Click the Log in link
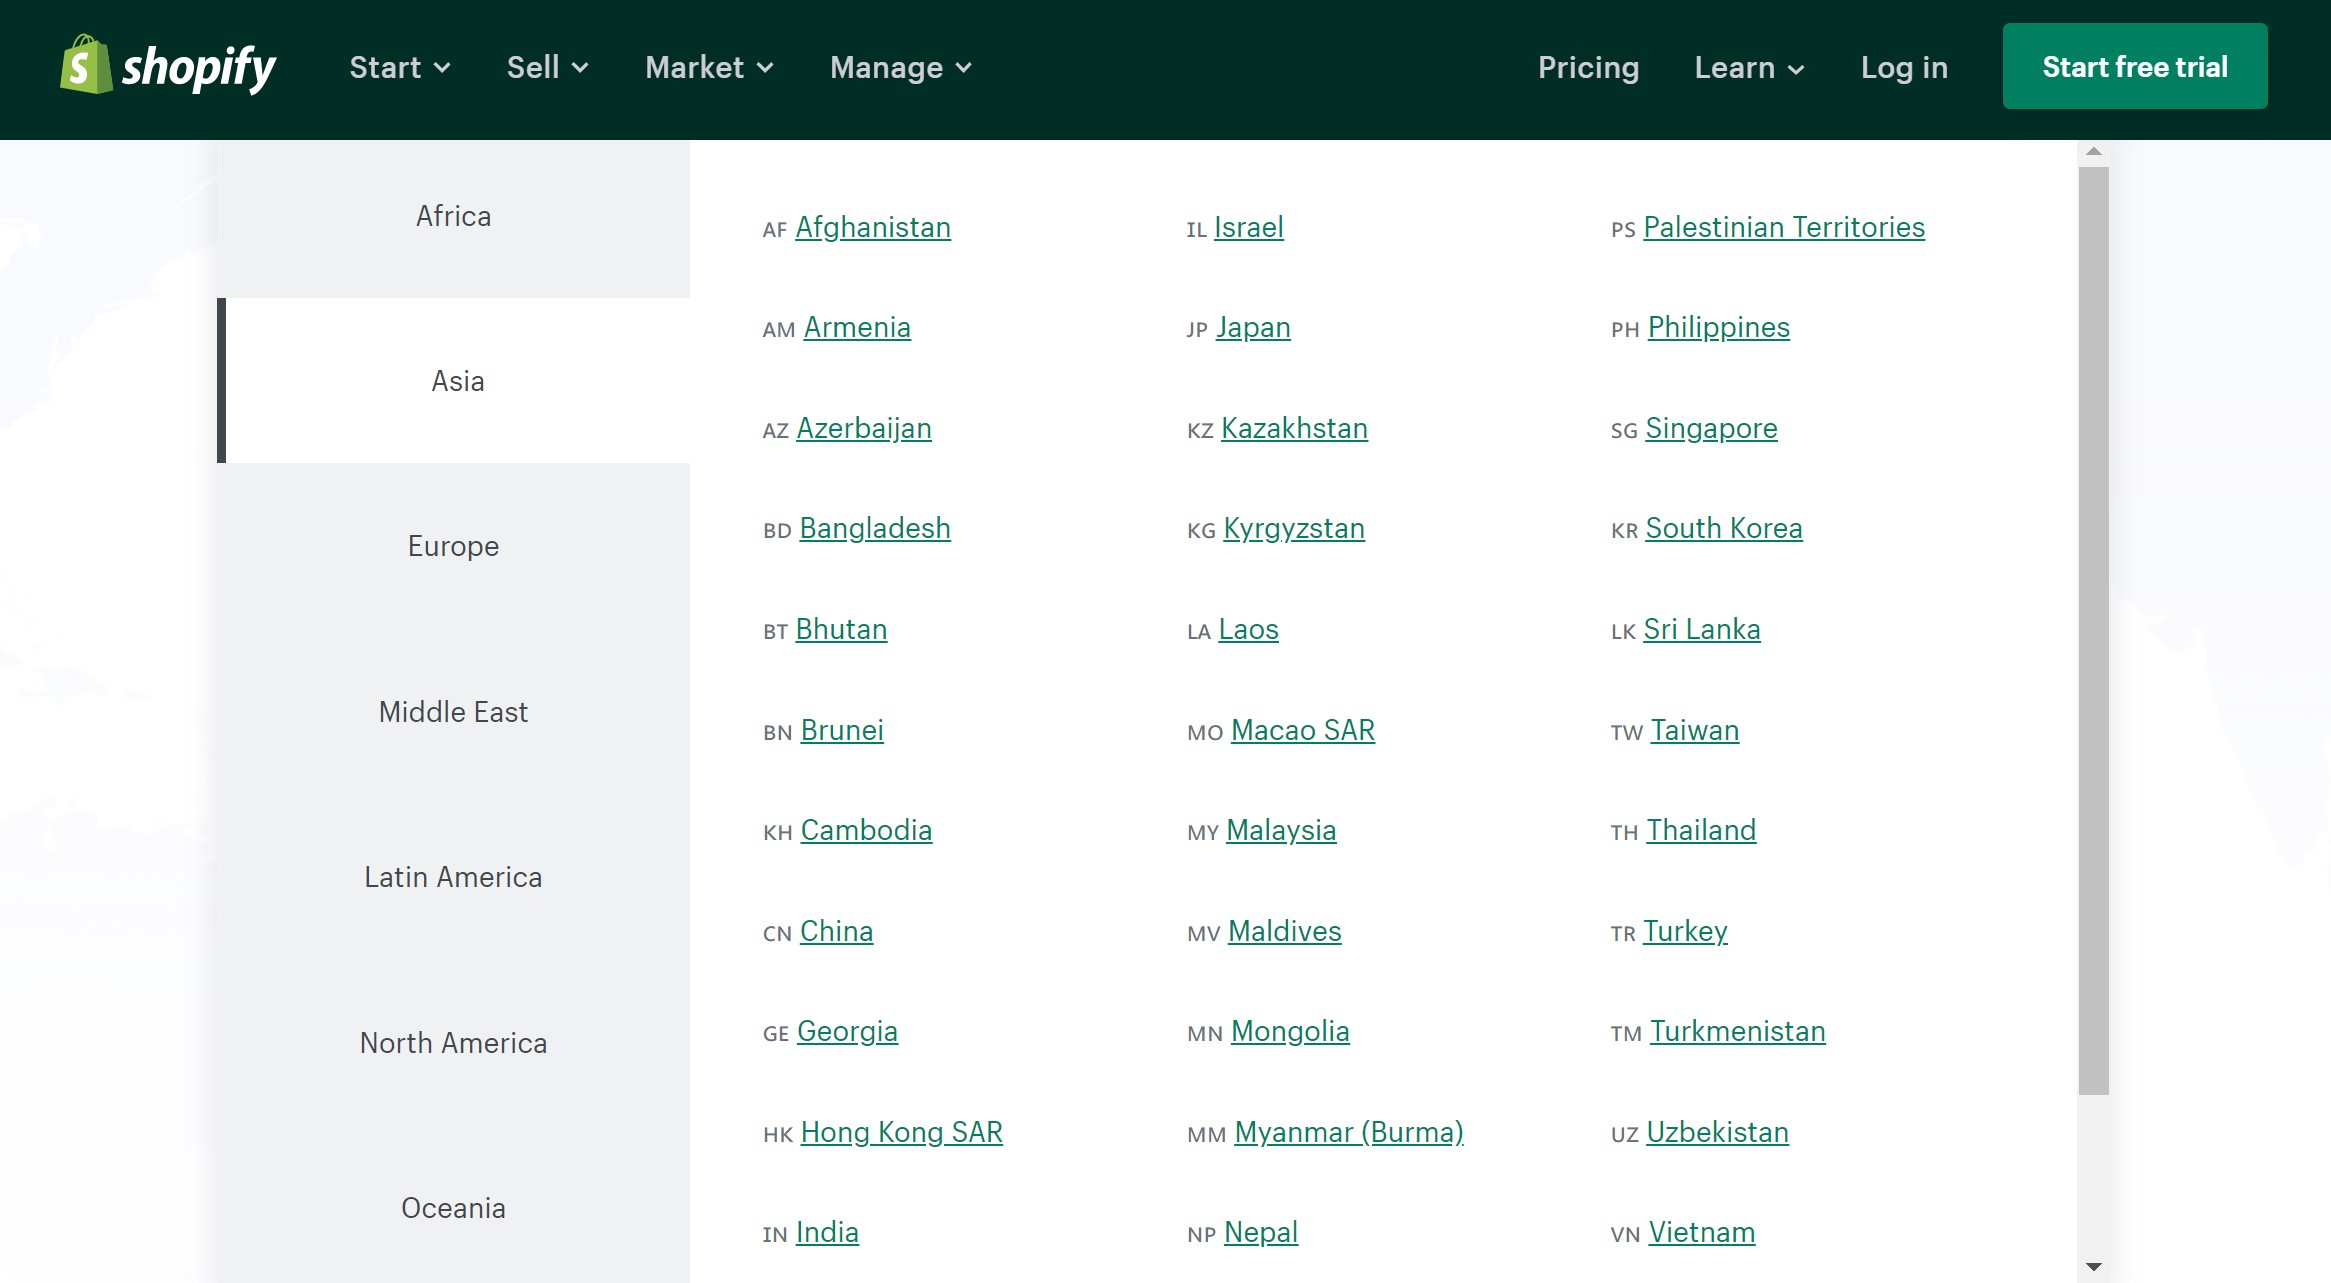This screenshot has height=1283, width=2331. coord(1904,68)
